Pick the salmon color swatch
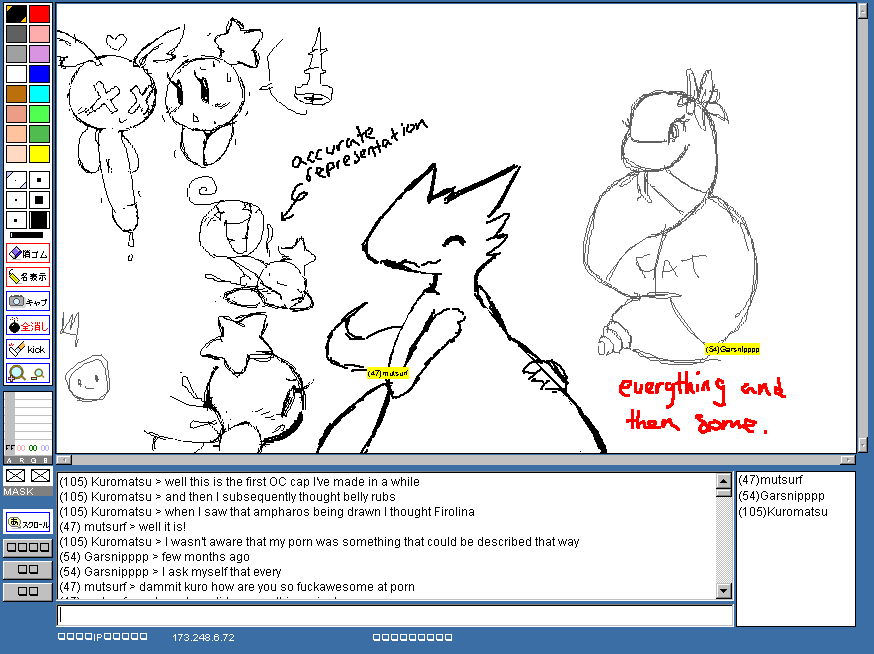 click(x=16, y=114)
